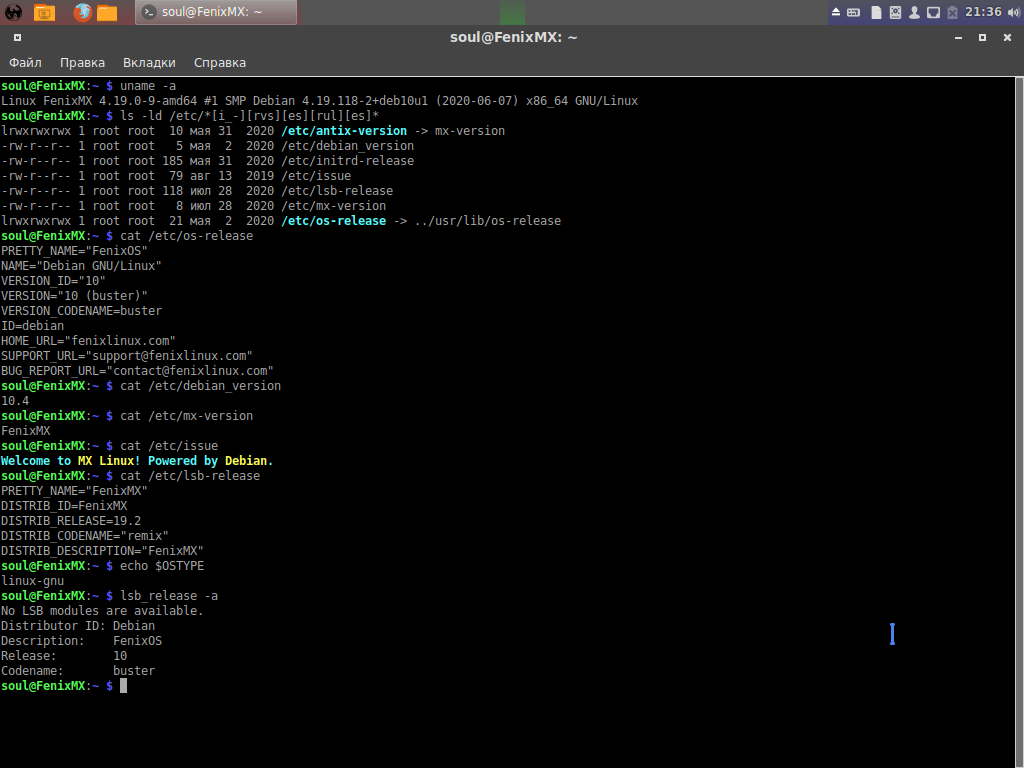Click the 'Distributor ID: Debian' line
The image size is (1024, 768).
(x=78, y=626)
